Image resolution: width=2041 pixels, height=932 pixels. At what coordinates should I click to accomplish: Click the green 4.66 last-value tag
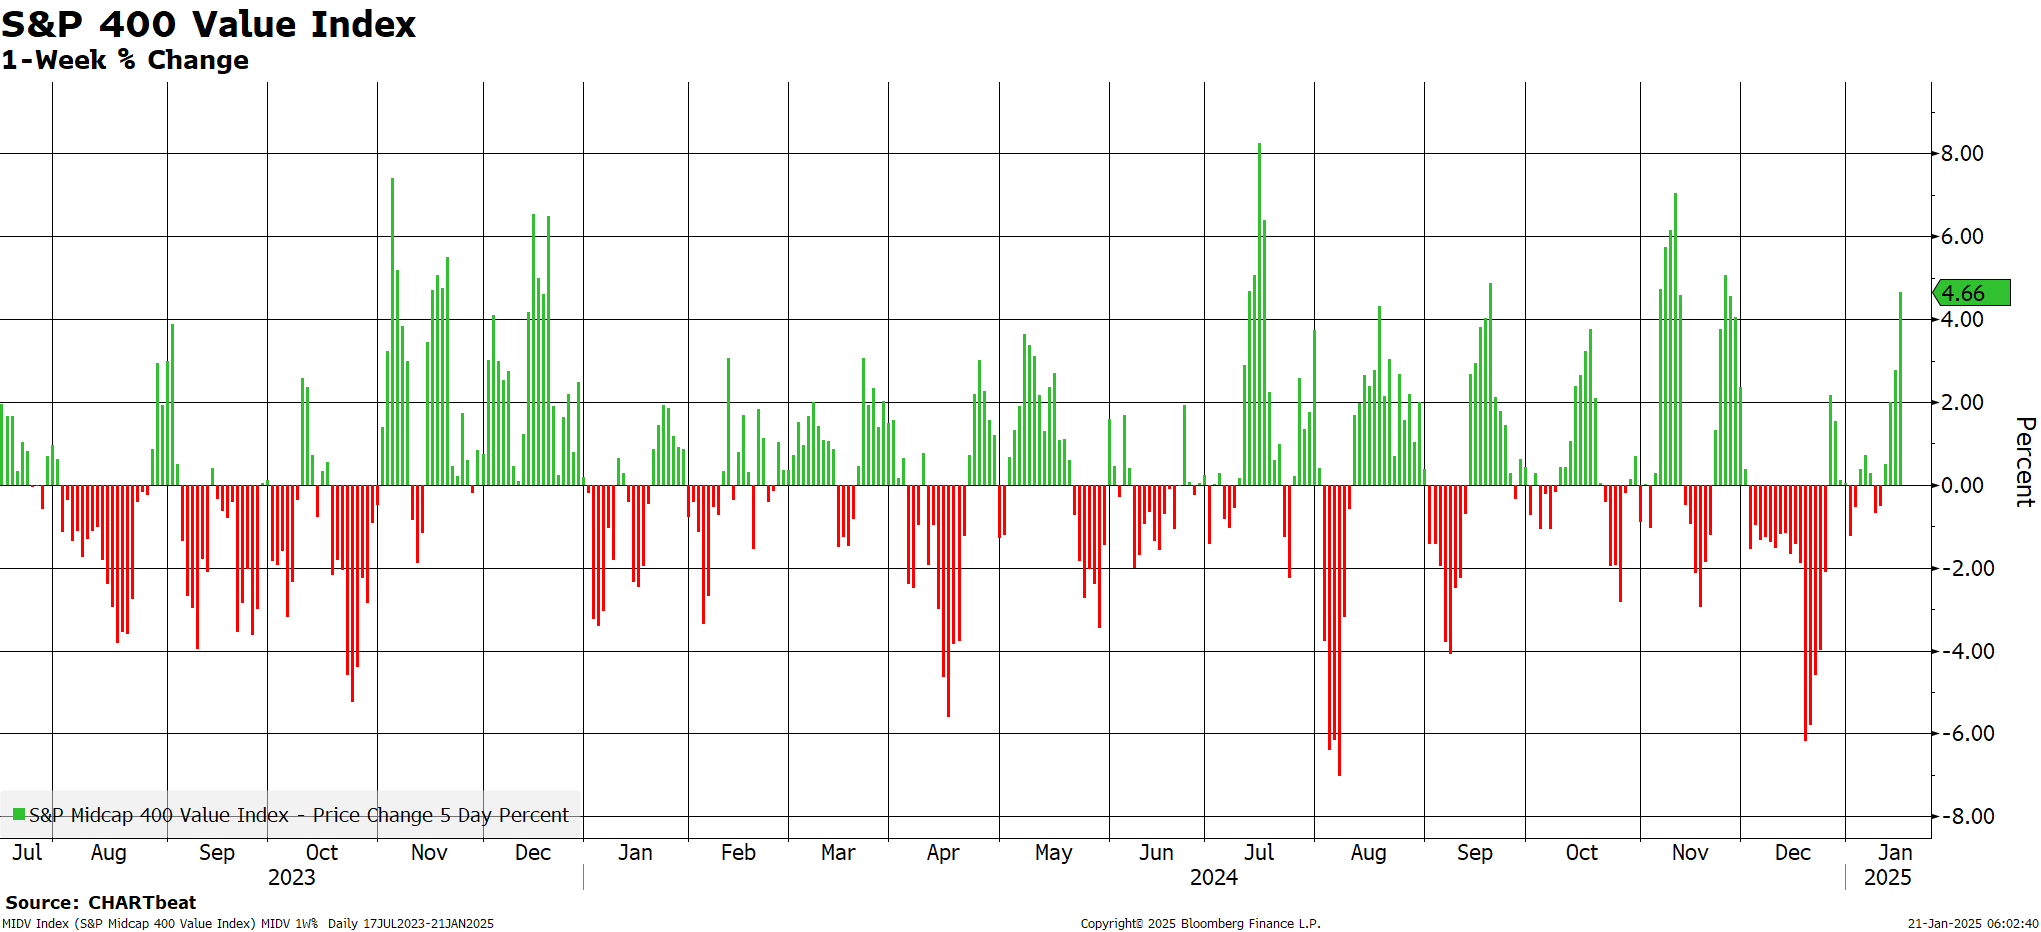pos(1971,293)
